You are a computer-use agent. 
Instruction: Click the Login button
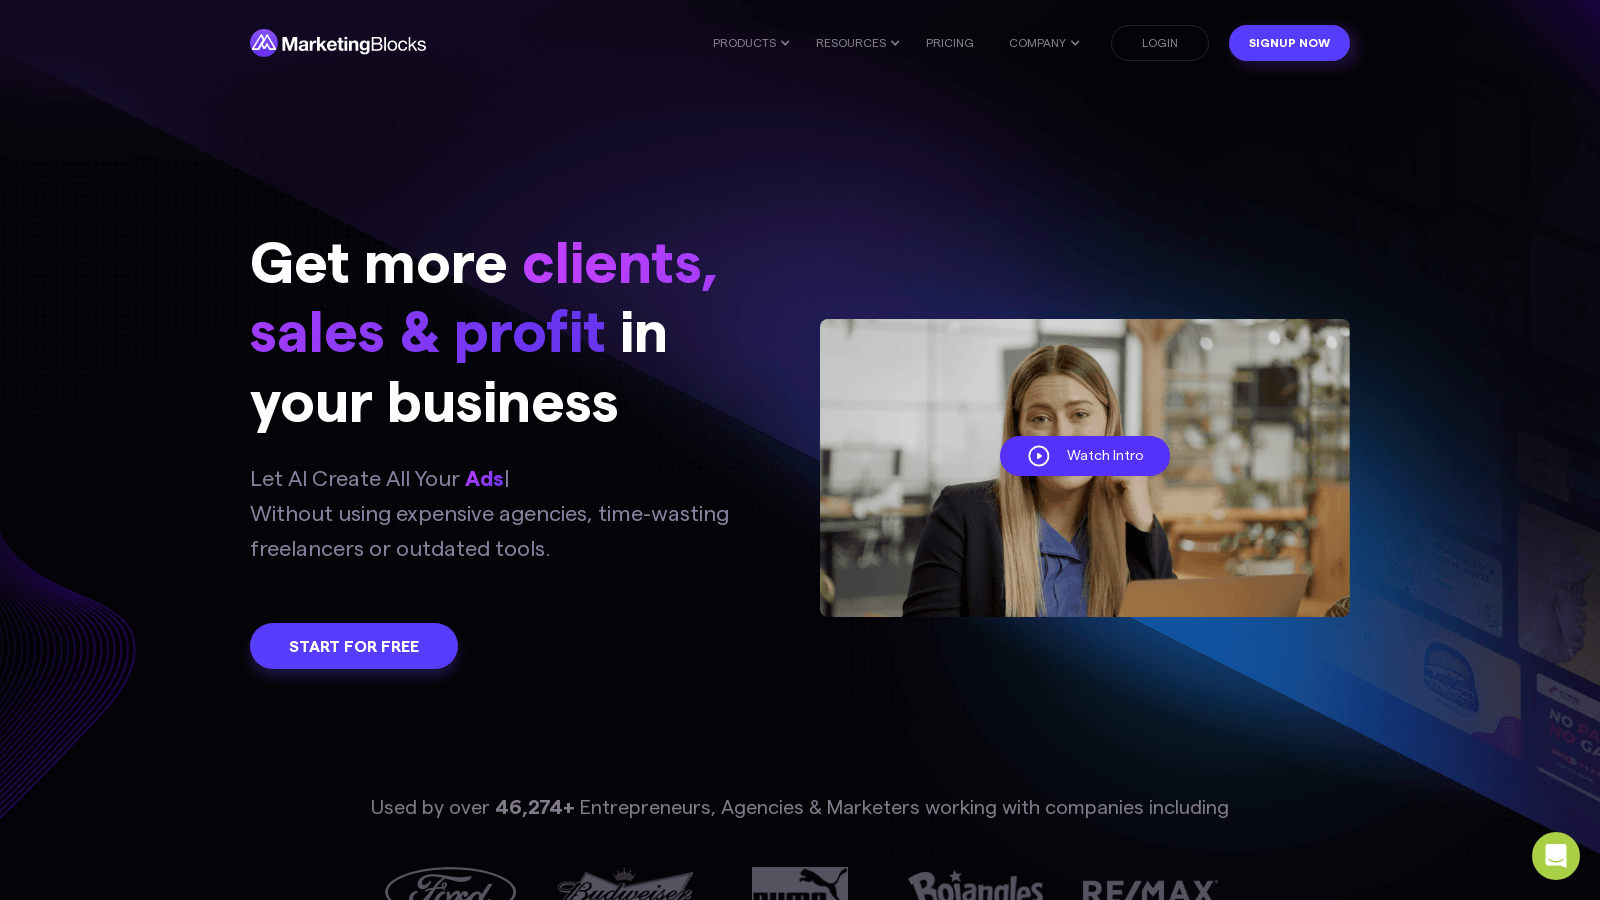[x=1160, y=43]
